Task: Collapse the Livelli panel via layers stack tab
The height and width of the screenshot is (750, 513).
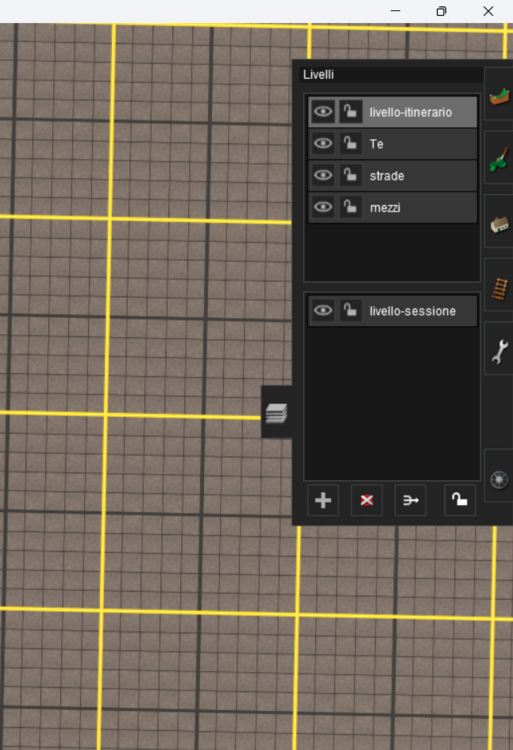Action: [276, 412]
